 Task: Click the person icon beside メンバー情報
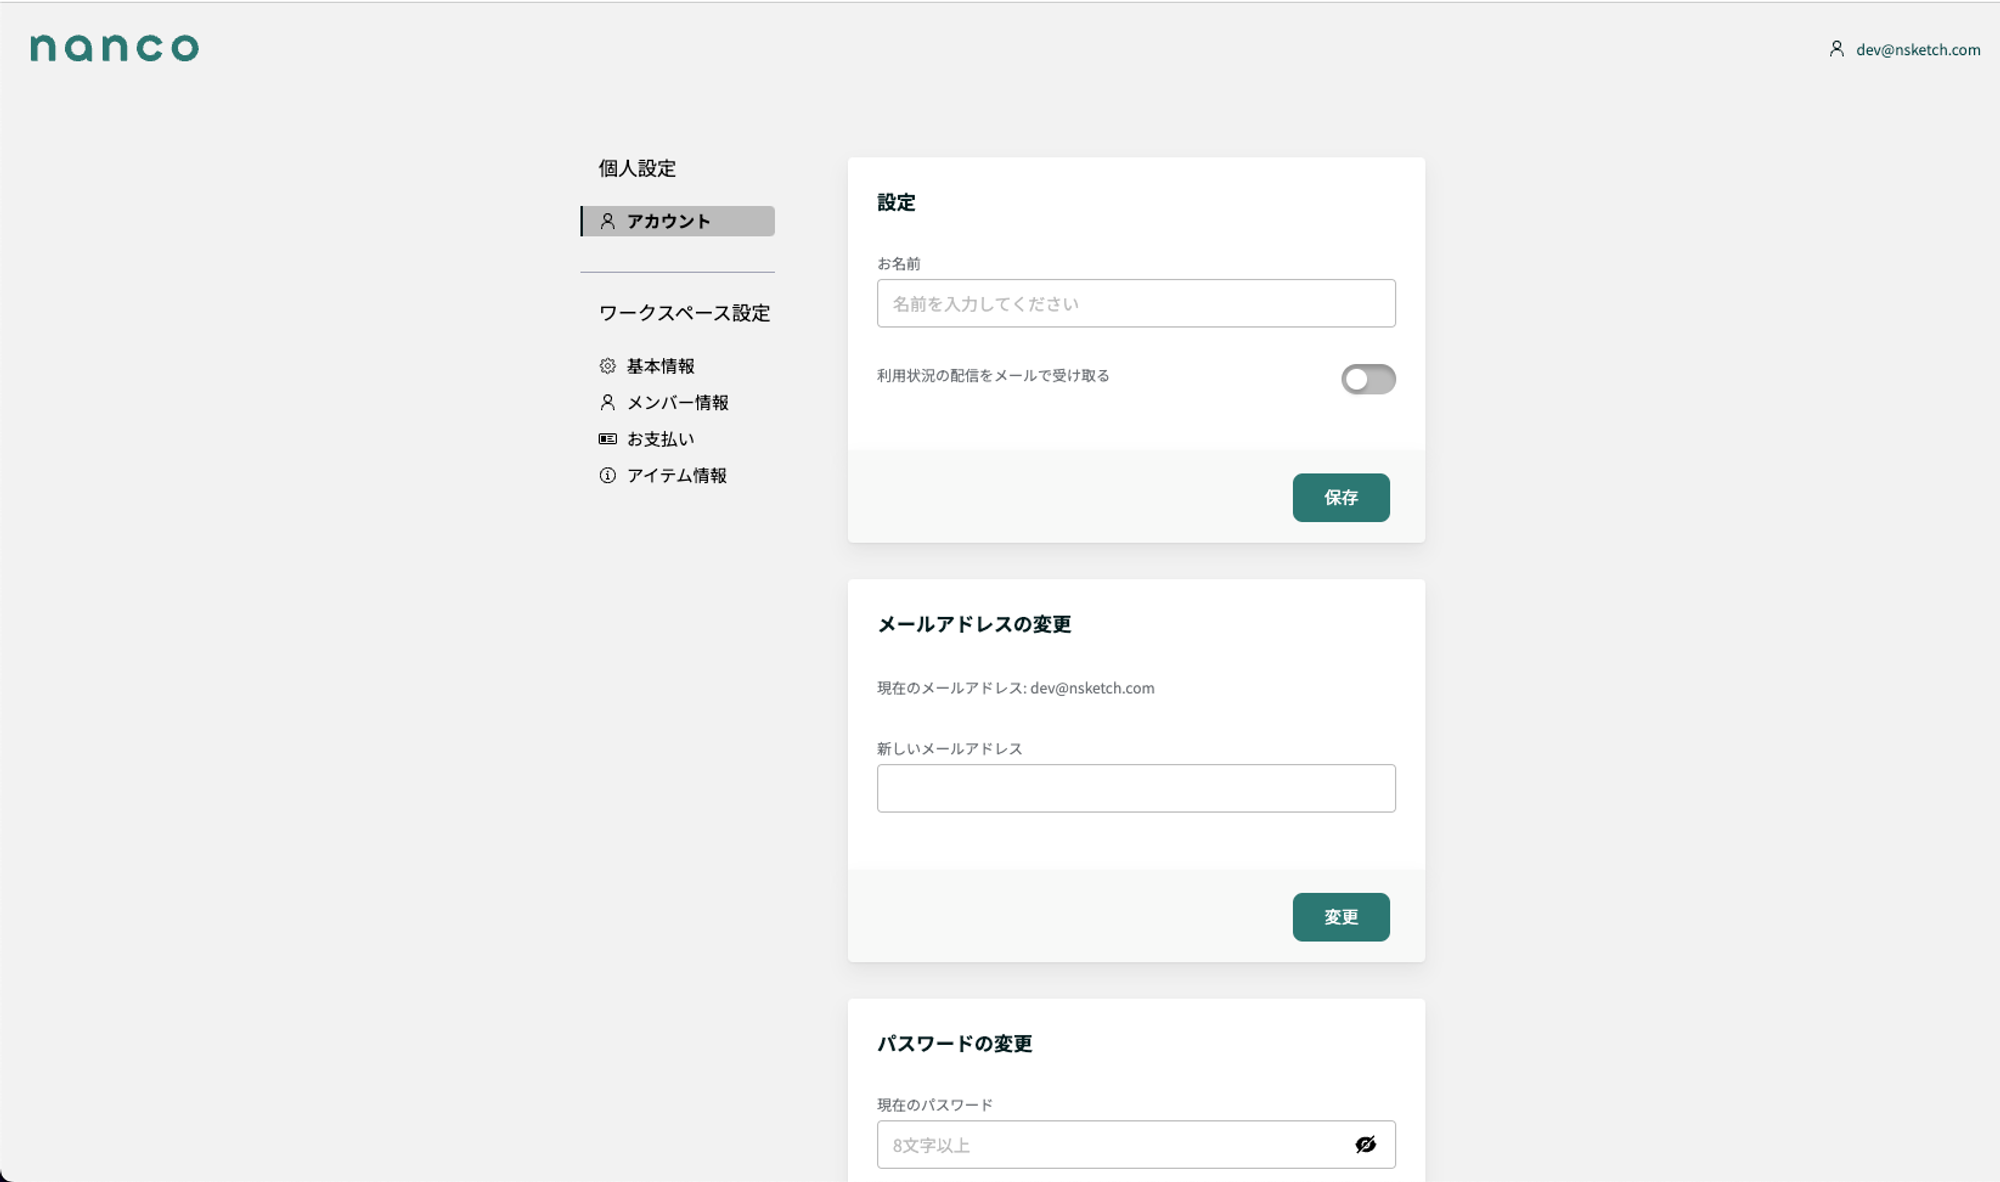(607, 402)
